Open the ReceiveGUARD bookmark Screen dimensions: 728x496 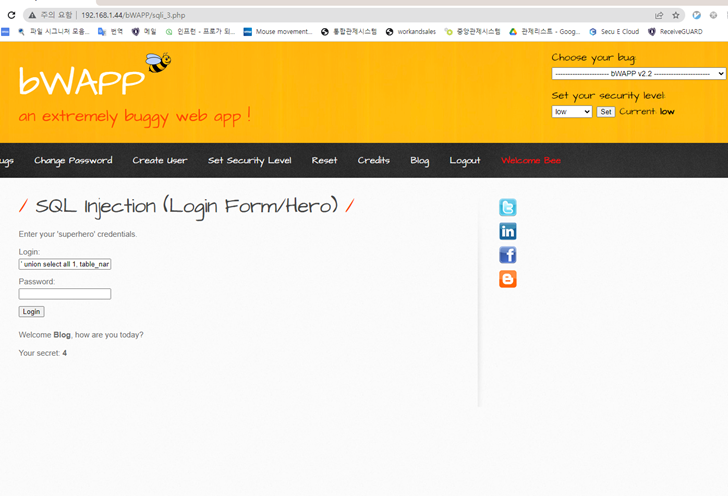click(x=675, y=32)
